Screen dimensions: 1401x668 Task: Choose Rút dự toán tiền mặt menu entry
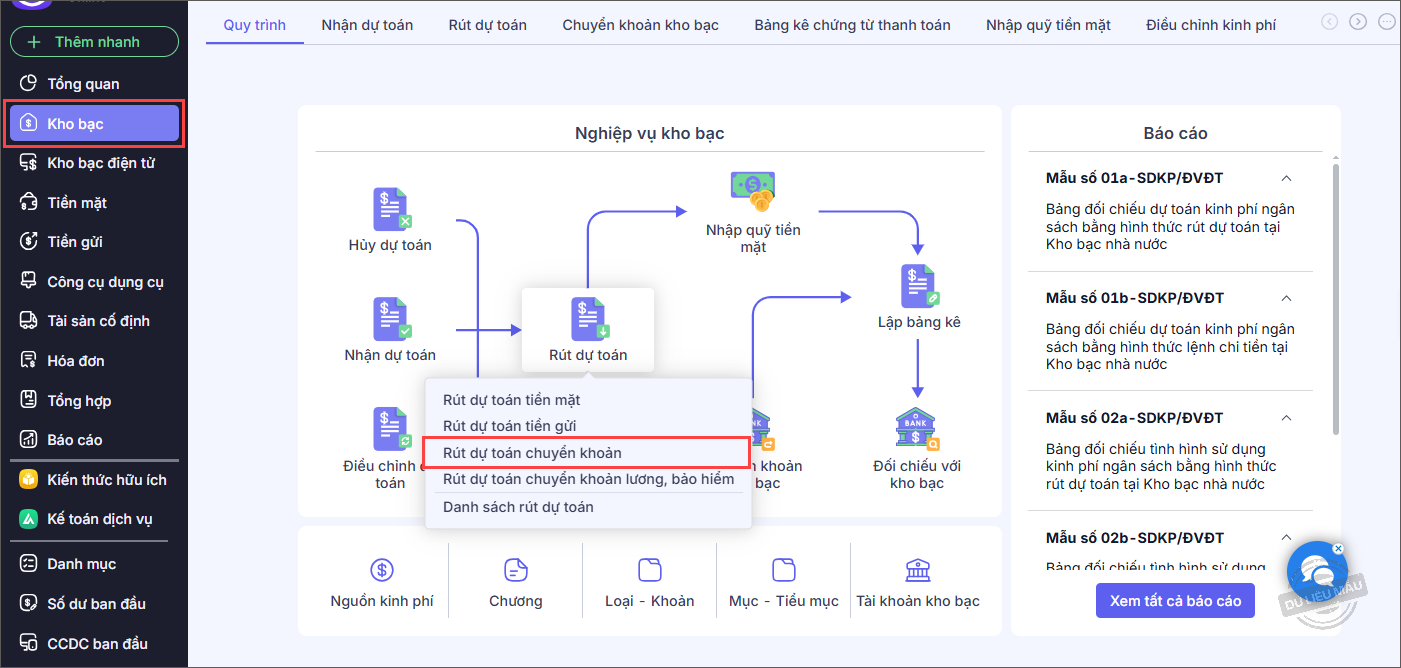pyautogui.click(x=511, y=400)
